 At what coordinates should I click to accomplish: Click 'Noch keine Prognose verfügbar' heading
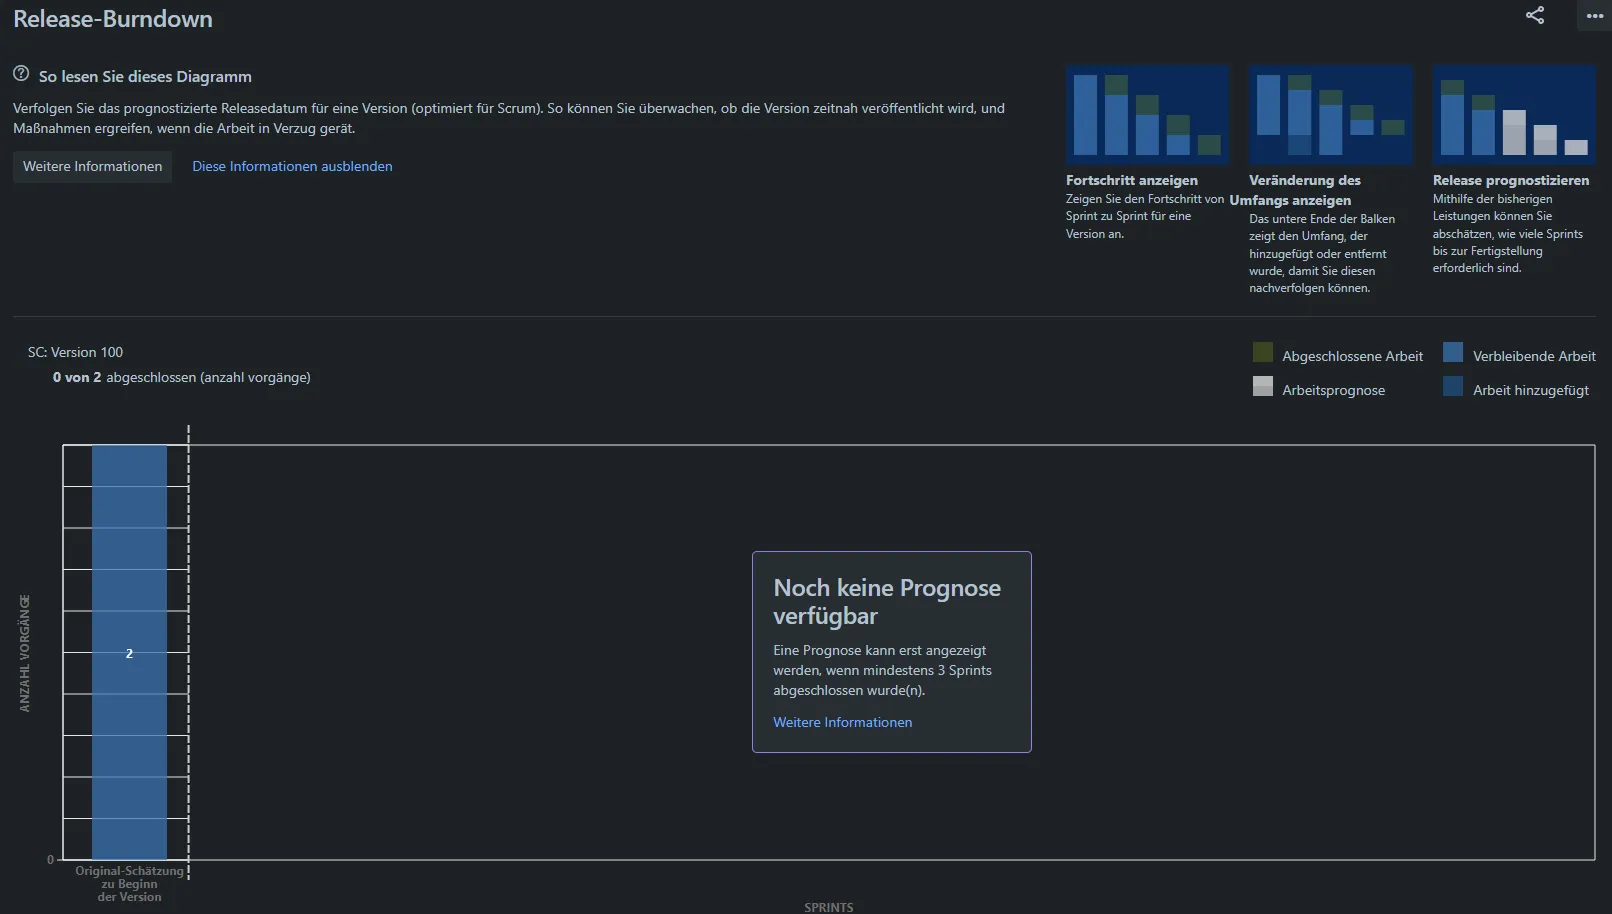tap(887, 601)
